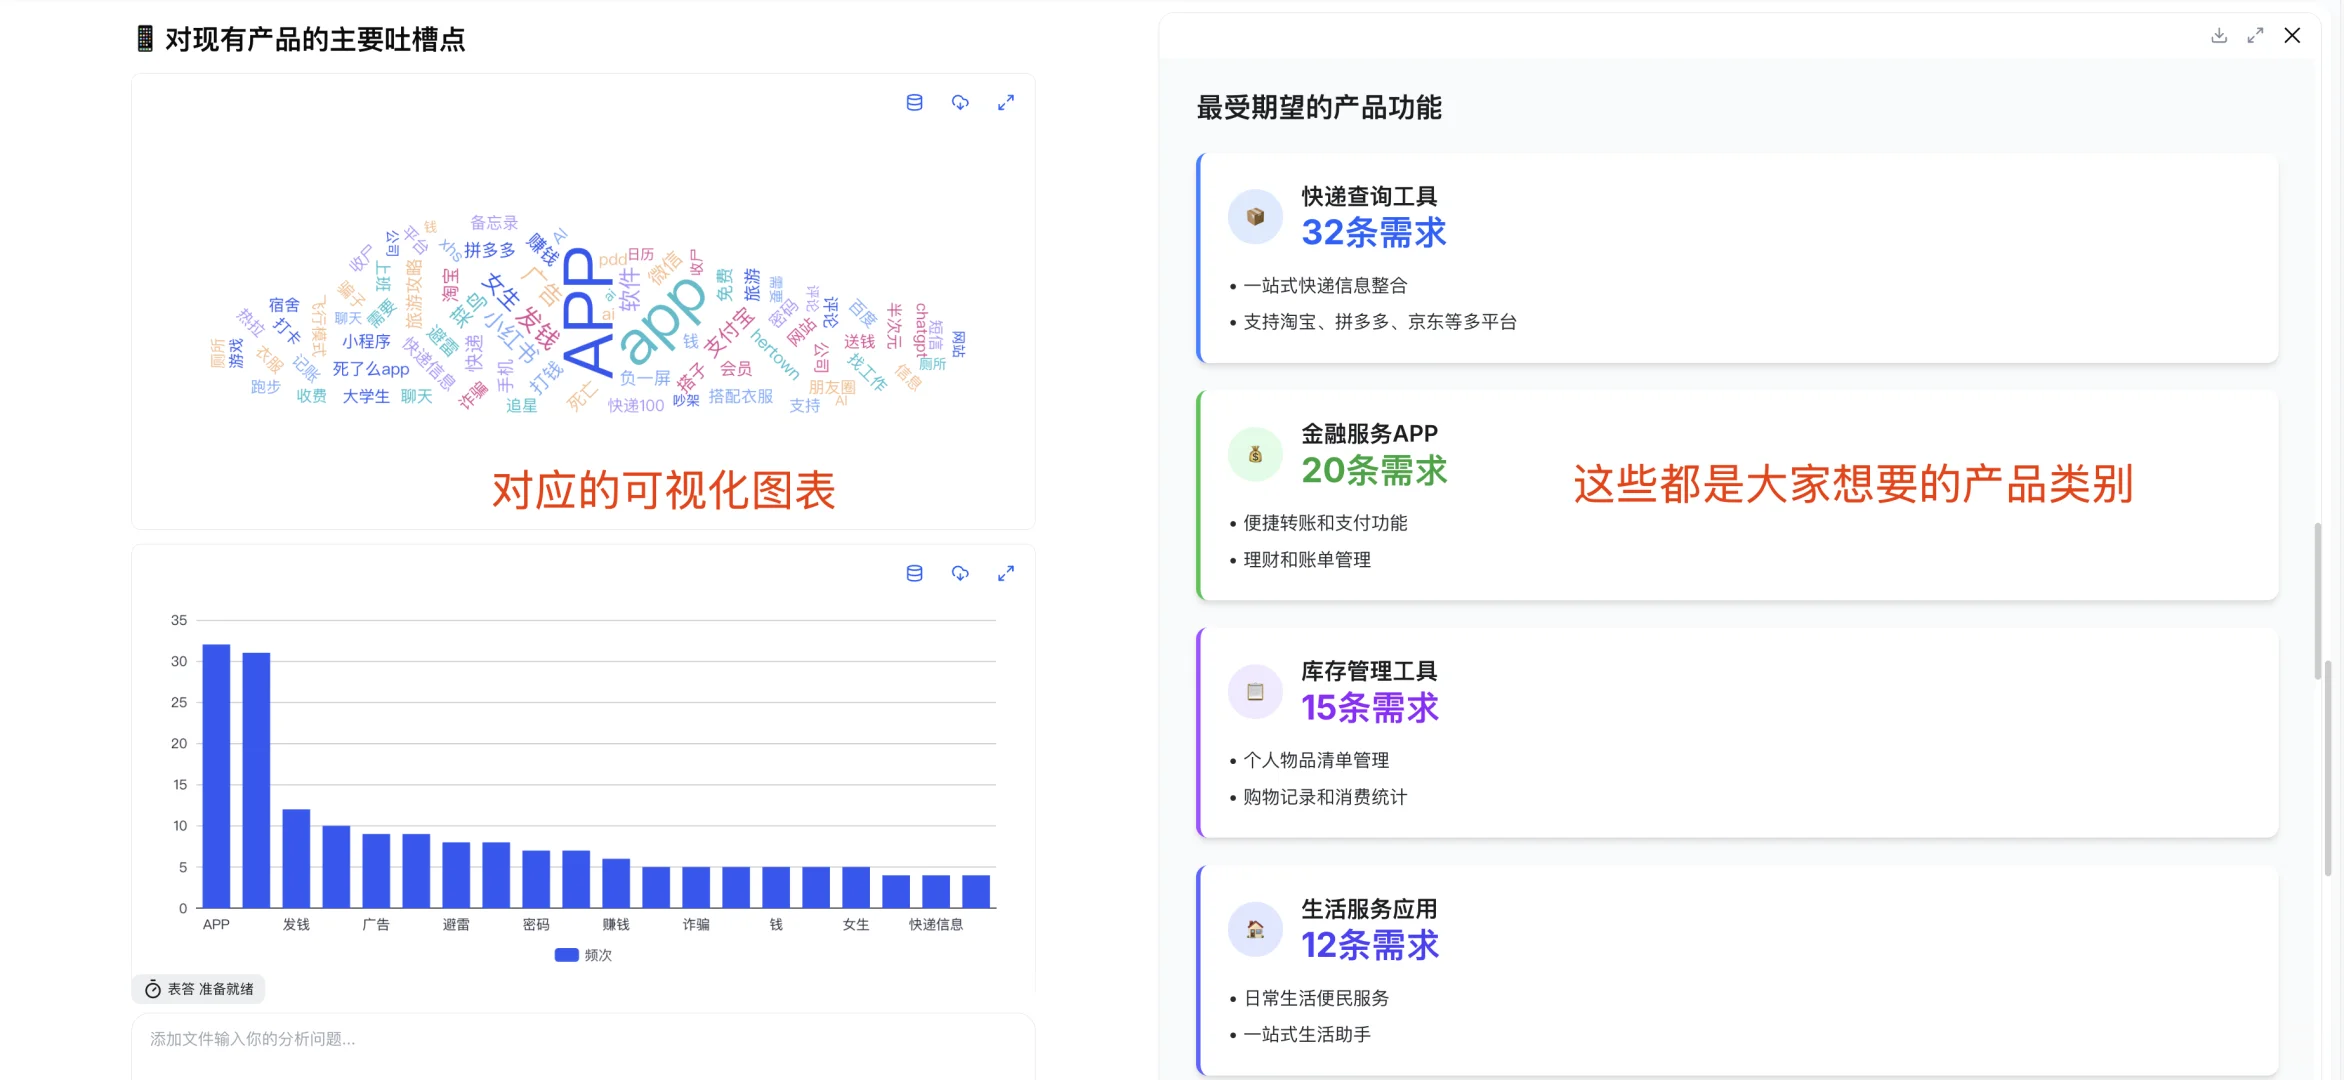2344x1080 pixels.
Task: Download the right panel report
Action: [2219, 36]
